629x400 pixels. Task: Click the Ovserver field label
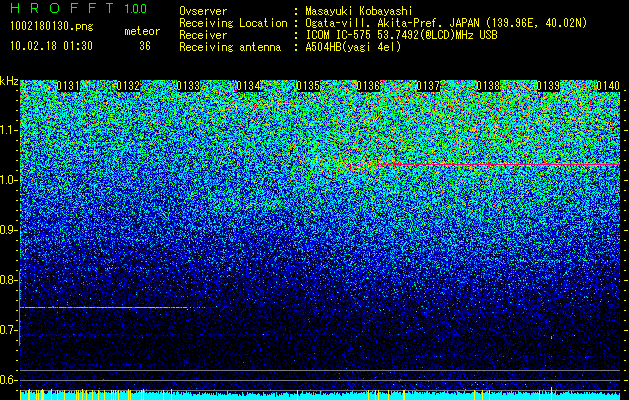pyautogui.click(x=203, y=11)
